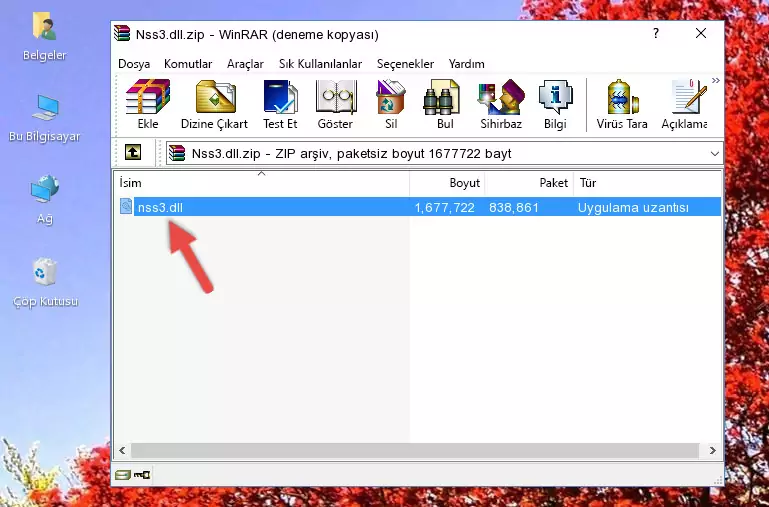Open the Komutlar menu
This screenshot has height=507, width=769.
pos(188,64)
